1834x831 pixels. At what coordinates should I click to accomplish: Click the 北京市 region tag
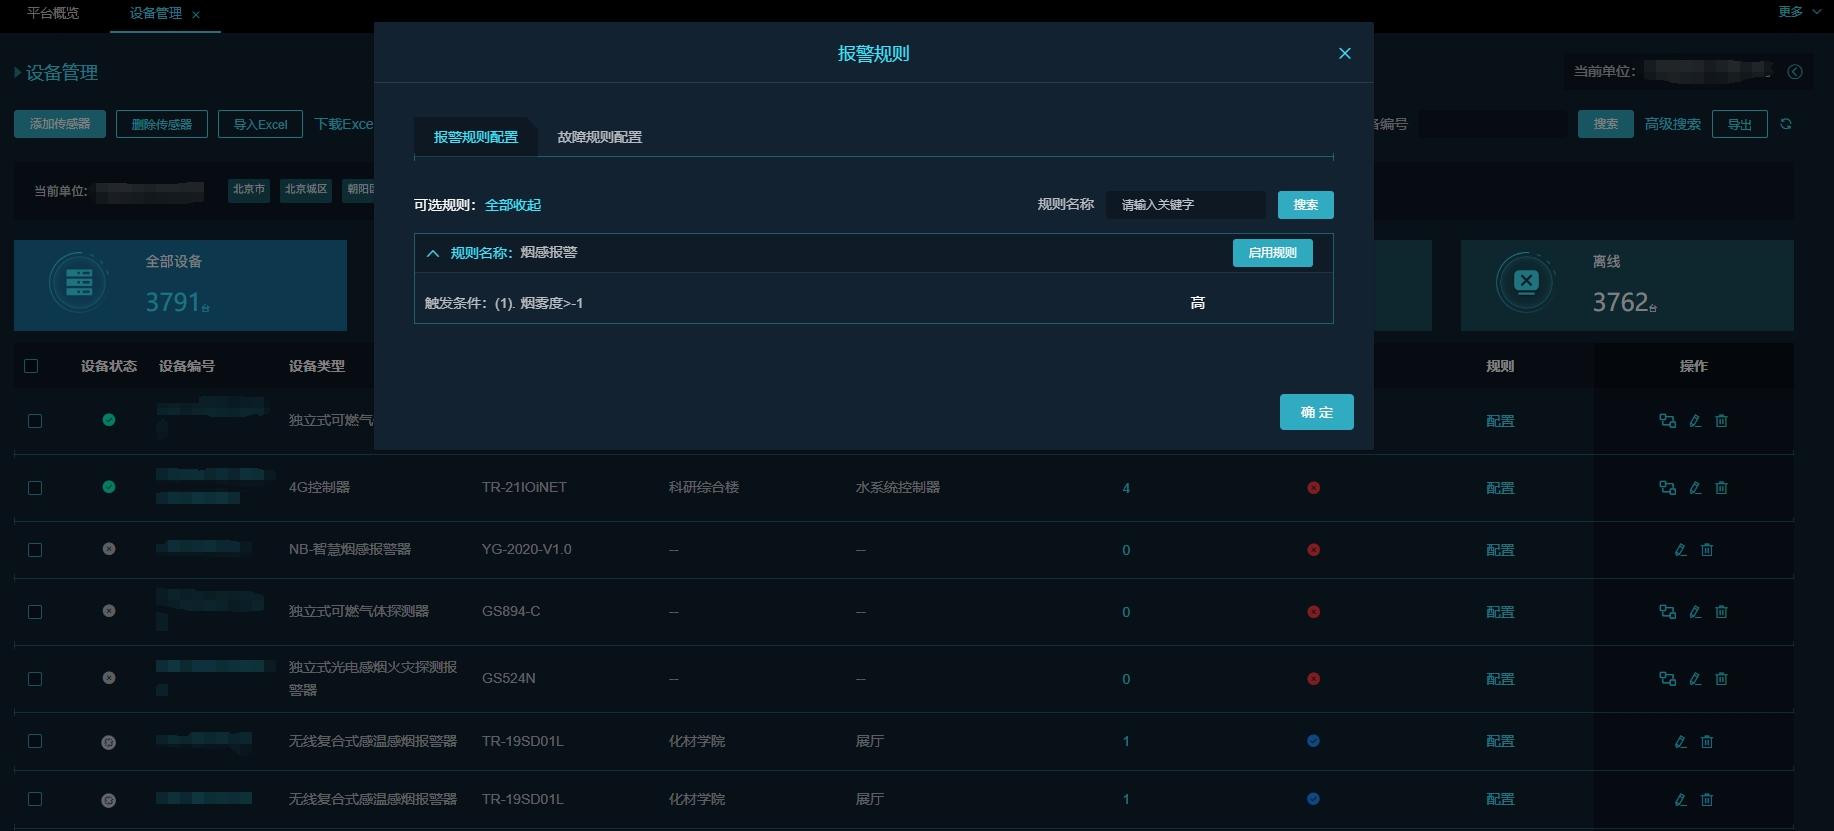pyautogui.click(x=249, y=189)
